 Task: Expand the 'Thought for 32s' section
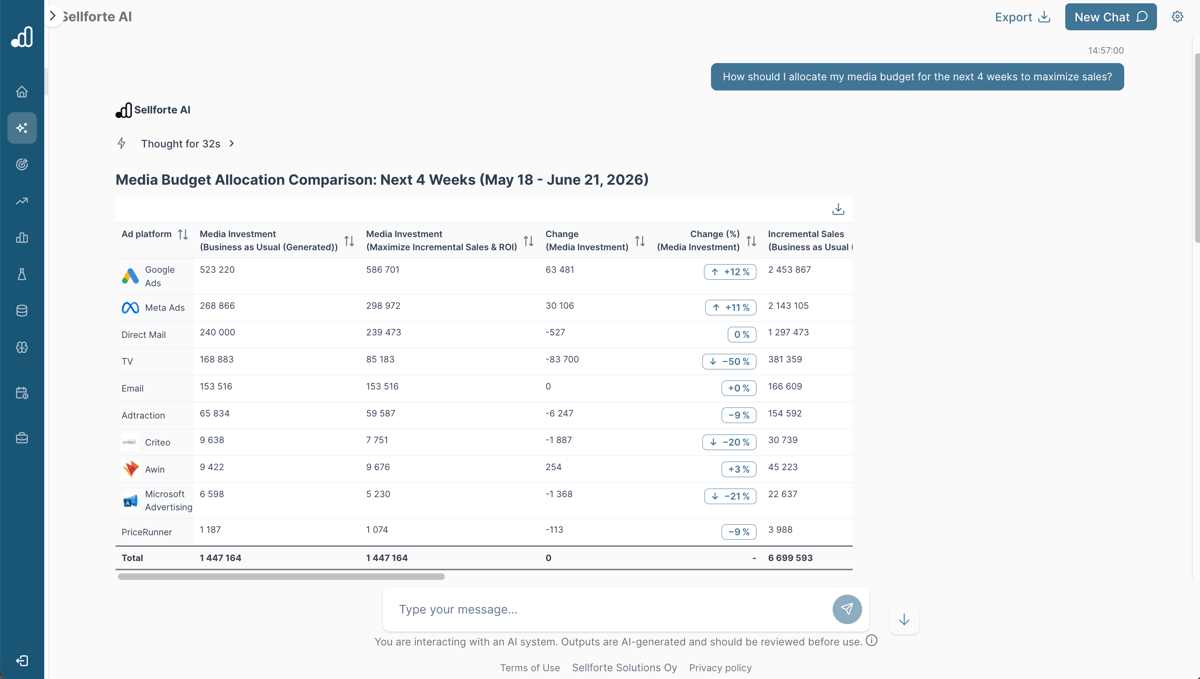tap(188, 144)
